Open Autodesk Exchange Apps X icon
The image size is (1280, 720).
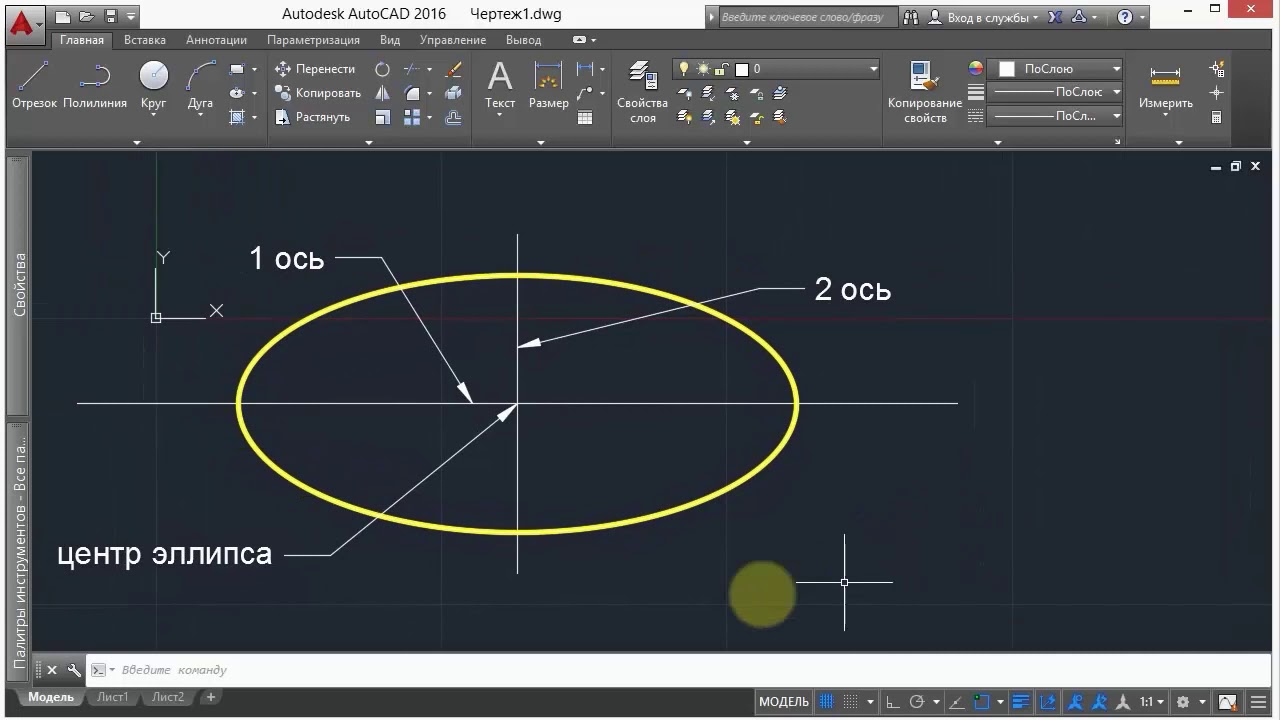[1055, 17]
